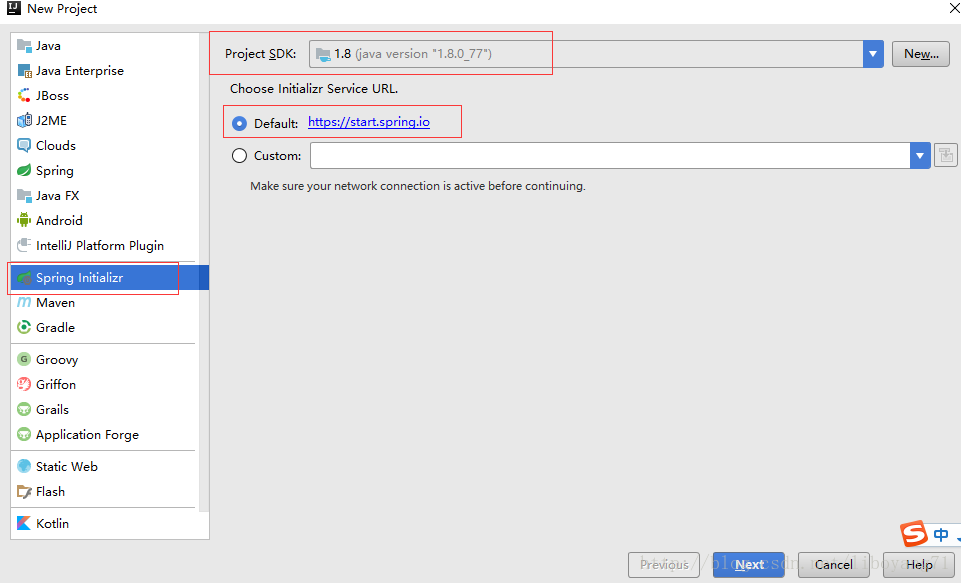
Task: Click the JBoss icon
Action: click(x=24, y=96)
